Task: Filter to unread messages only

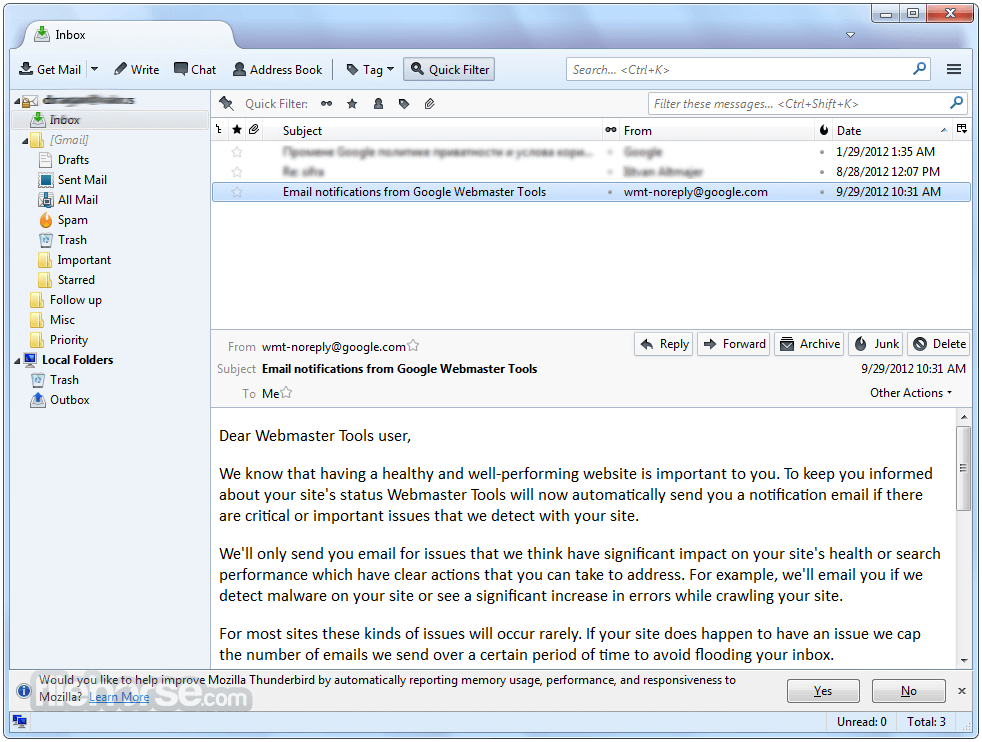Action: click(x=326, y=104)
